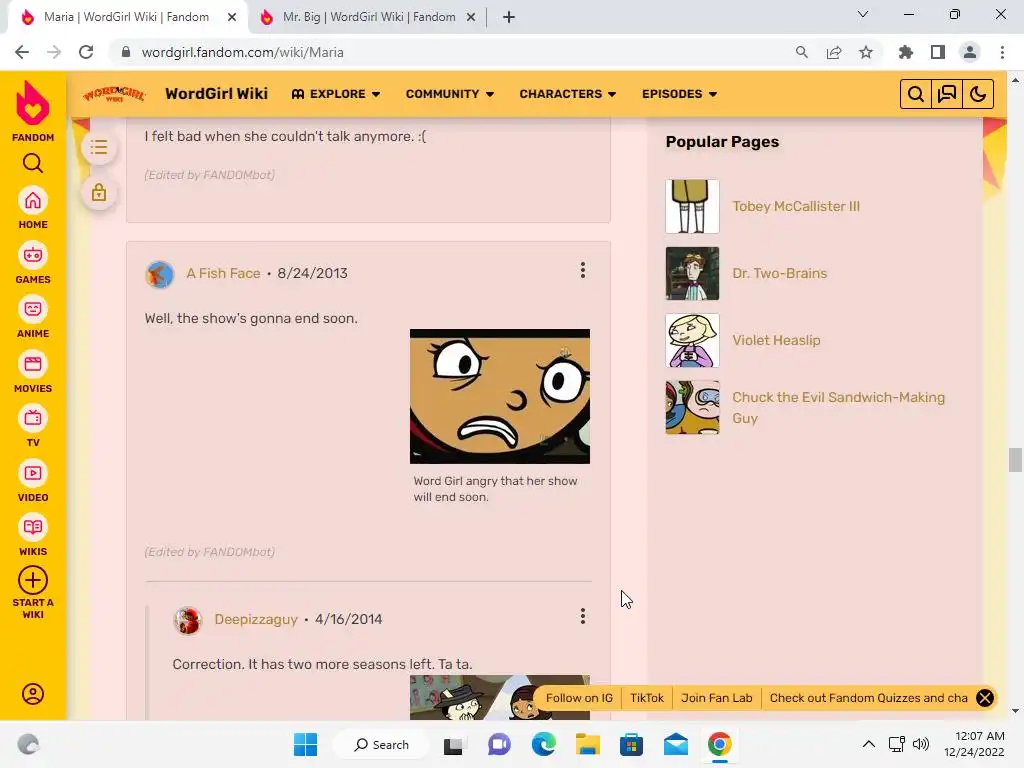Open Chrome three-dot menu

coord(1002,52)
